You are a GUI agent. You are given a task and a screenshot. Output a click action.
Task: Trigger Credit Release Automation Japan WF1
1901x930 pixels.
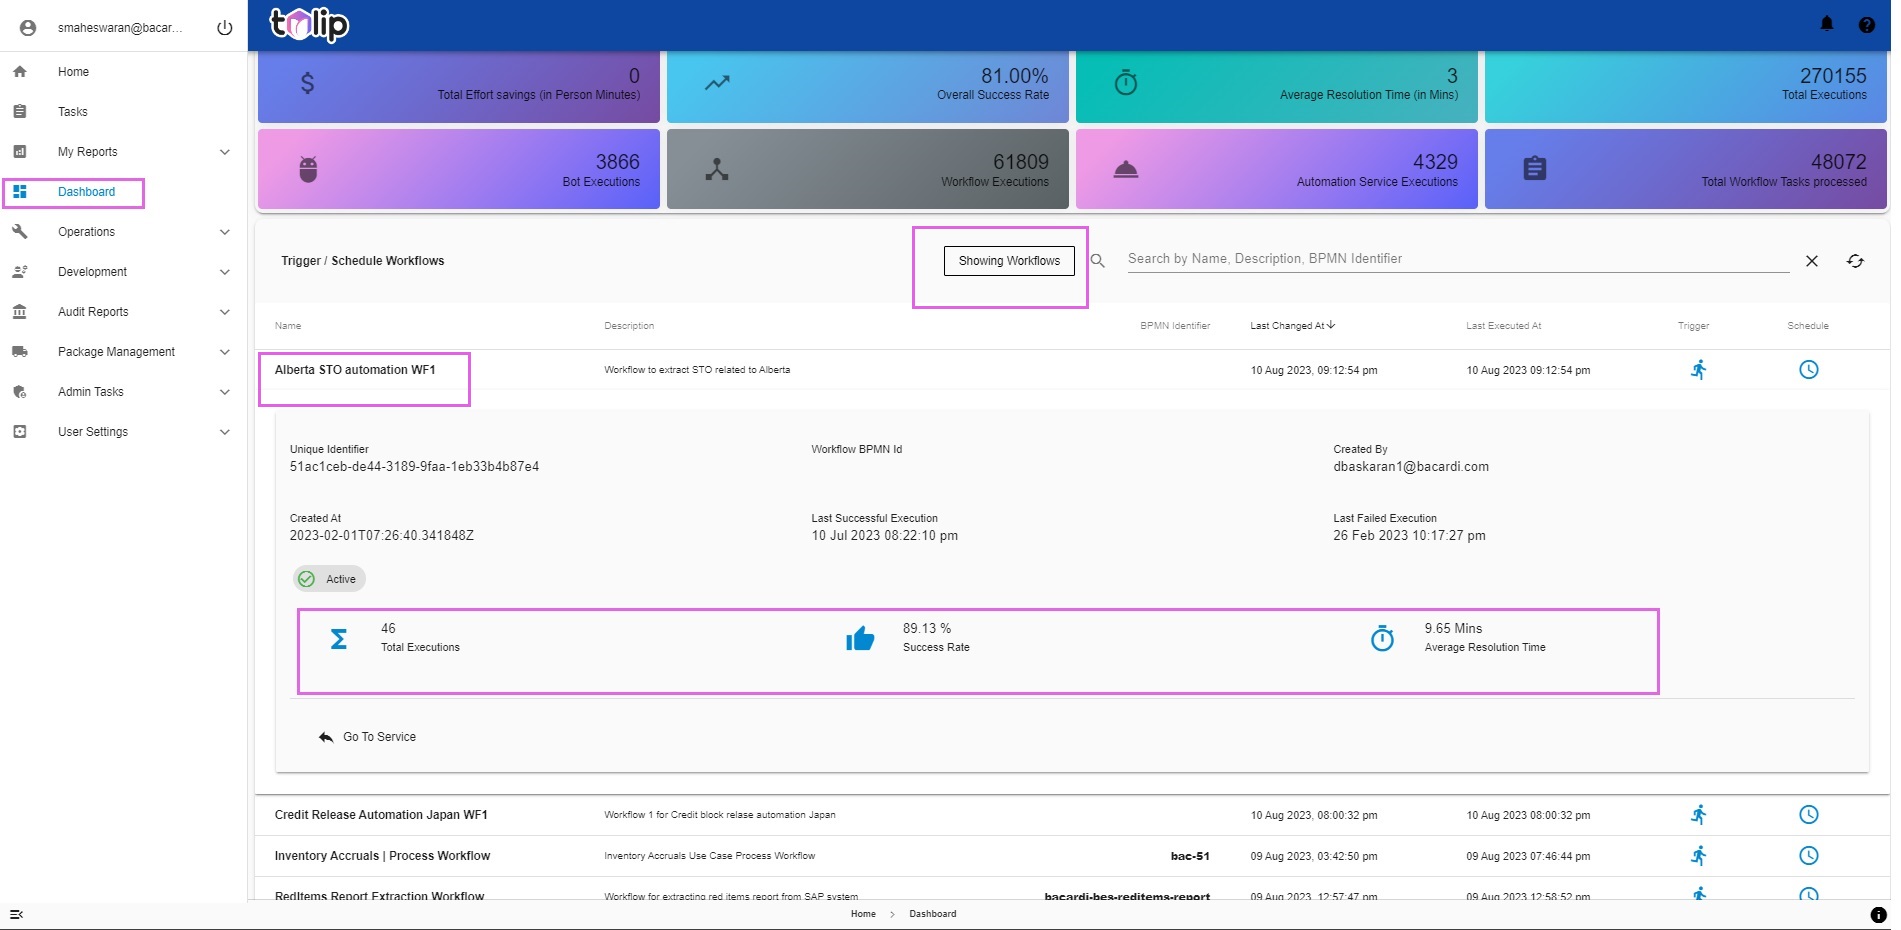[1699, 815]
